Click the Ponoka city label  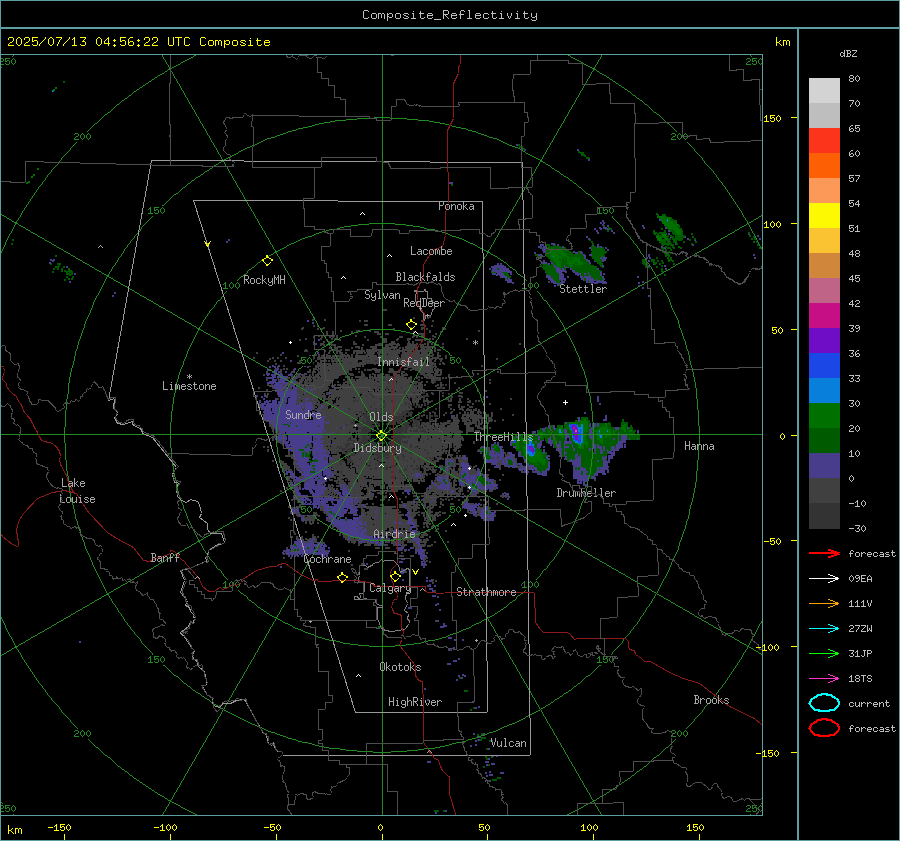[x=456, y=206]
